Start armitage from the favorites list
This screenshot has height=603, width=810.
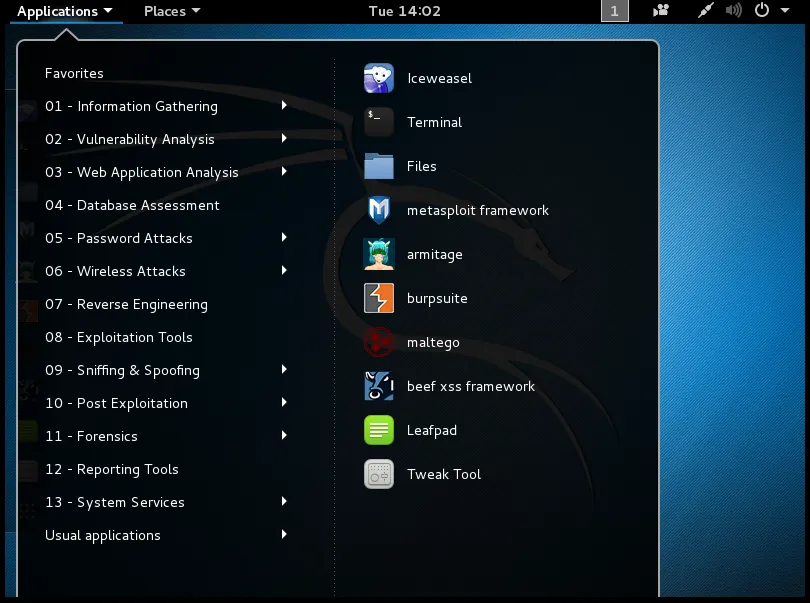click(x=435, y=254)
